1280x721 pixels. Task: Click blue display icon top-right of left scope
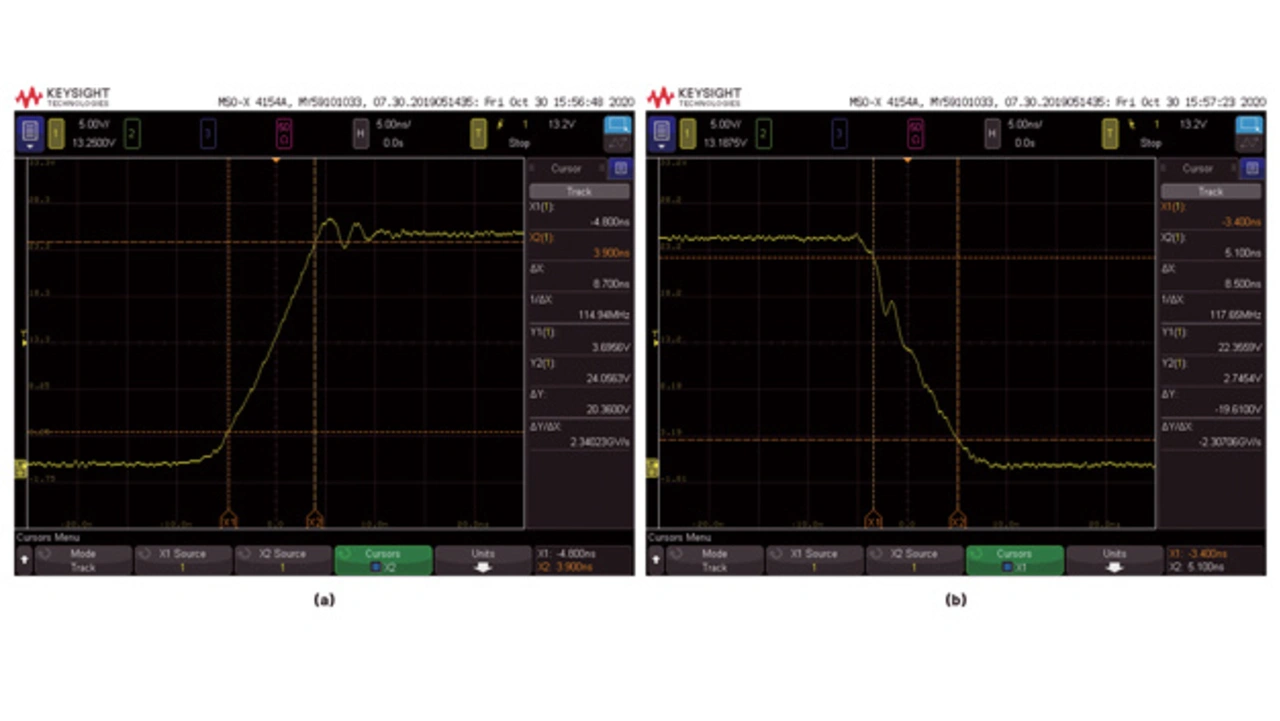coord(617,130)
